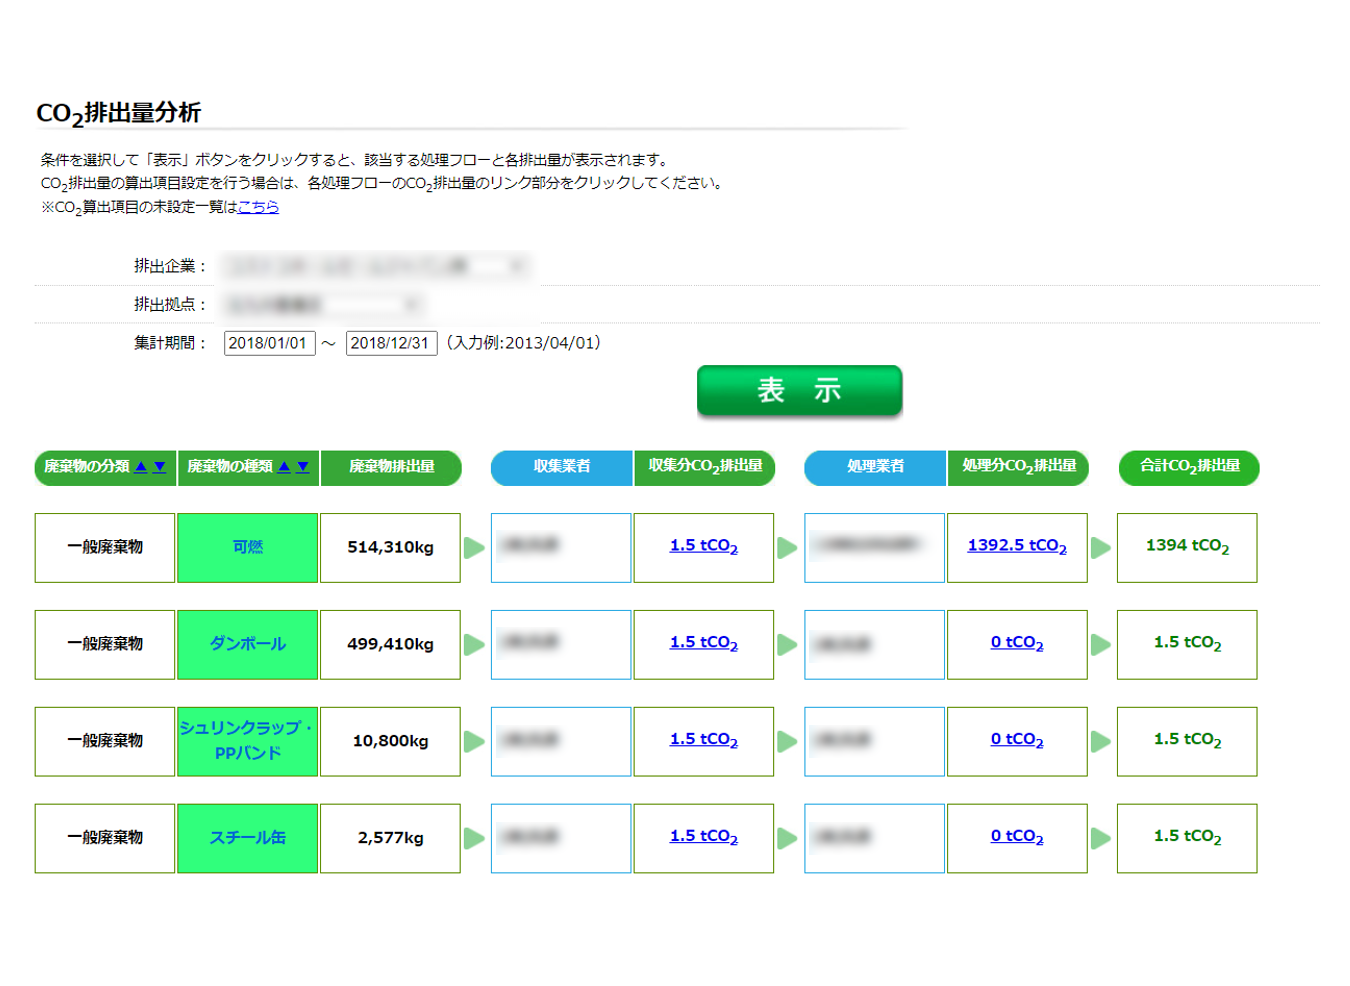Open collection 1.5 tCO2 link for スチール缶 row
Image resolution: width=1350 pixels, height=986 pixels.
pyautogui.click(x=703, y=837)
